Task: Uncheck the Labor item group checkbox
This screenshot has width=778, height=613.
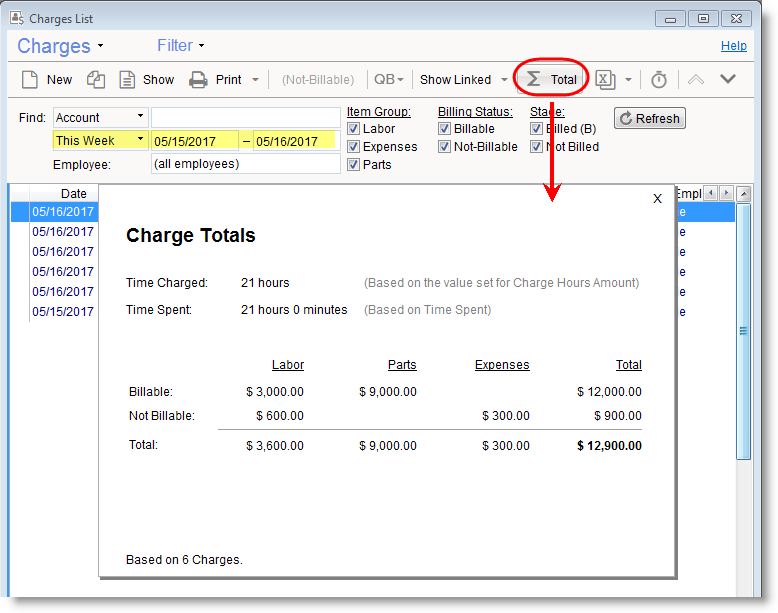Action: tap(353, 129)
